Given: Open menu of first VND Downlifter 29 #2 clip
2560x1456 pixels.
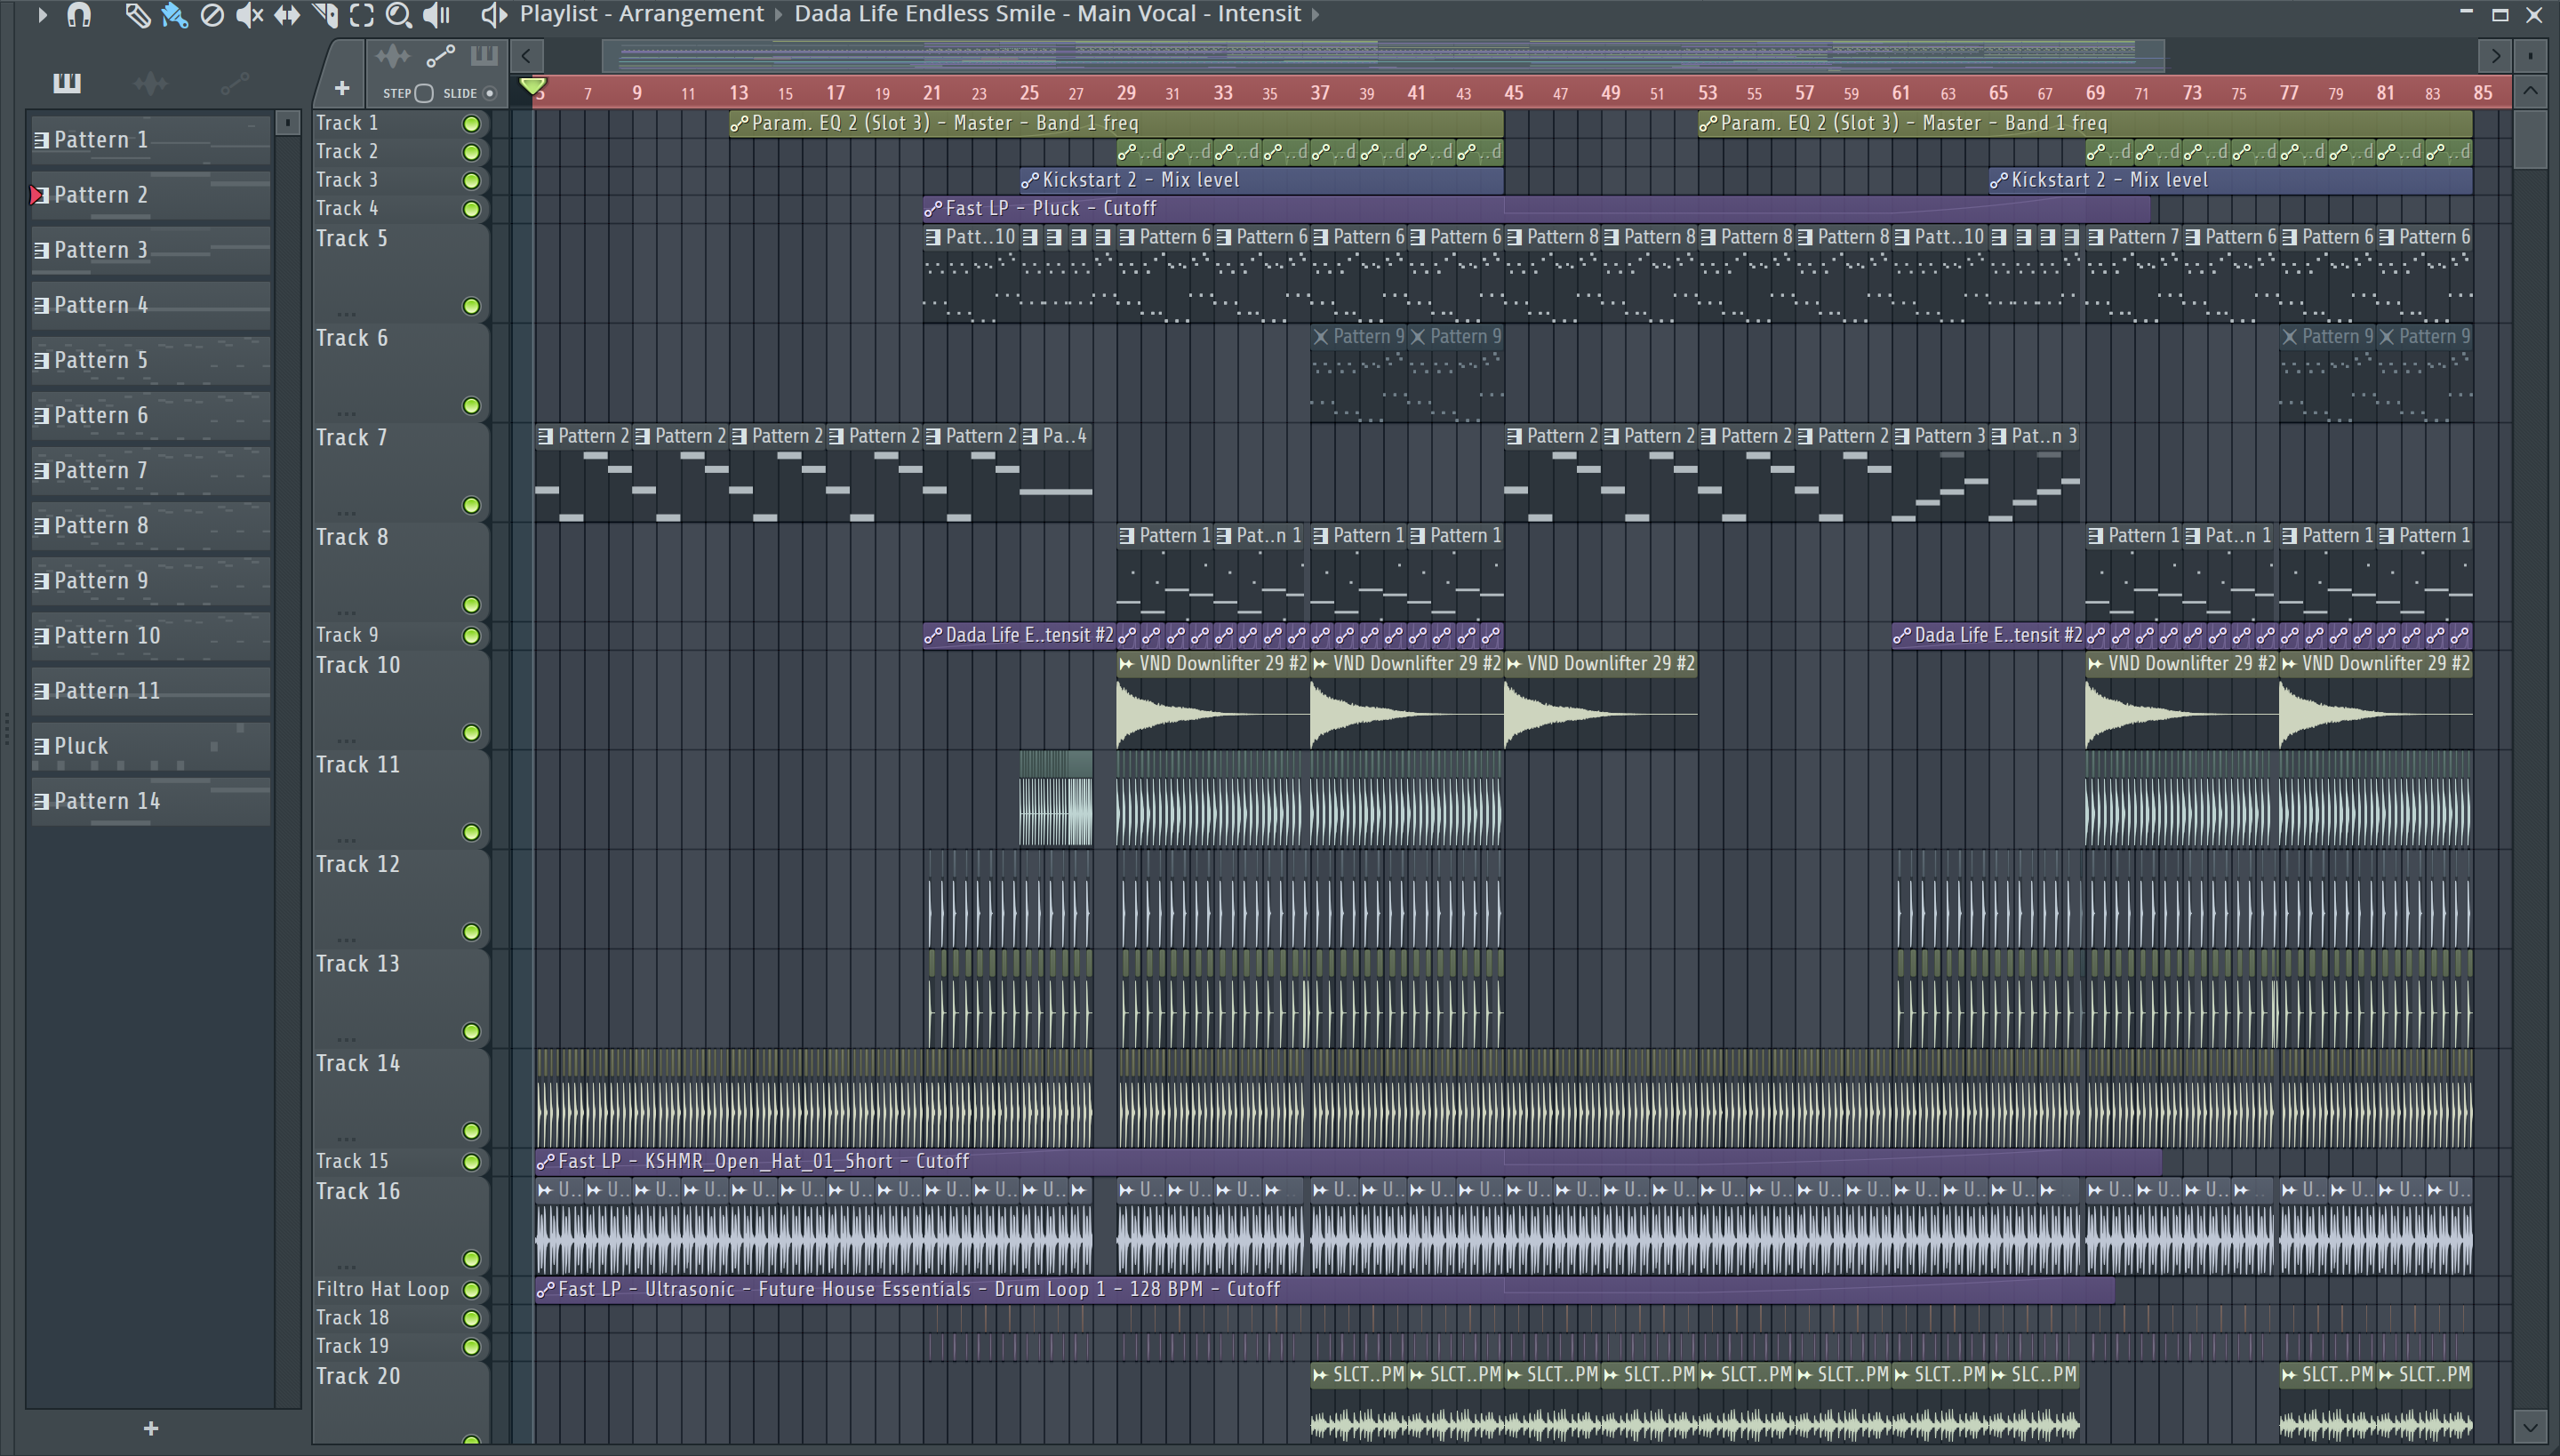Looking at the screenshot, I should [1127, 664].
